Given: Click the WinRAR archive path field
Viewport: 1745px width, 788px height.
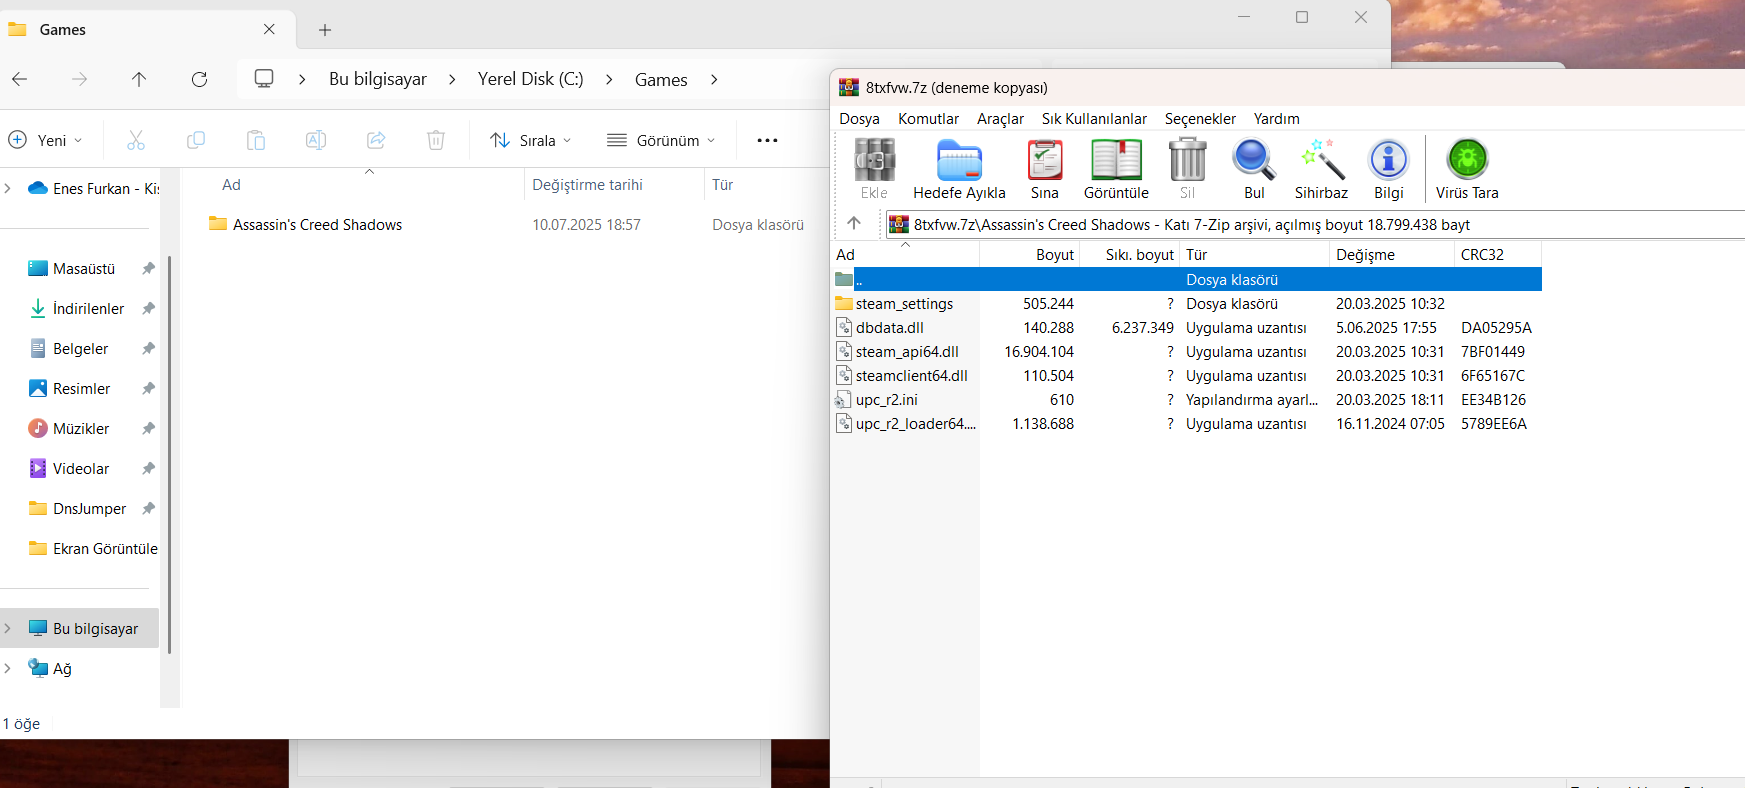Looking at the screenshot, I should pos(1315,224).
